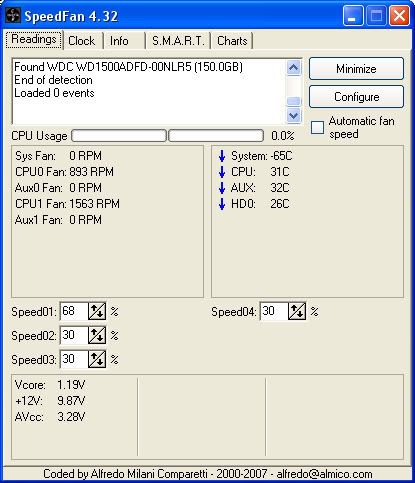Viewport: 415px width, 483px height.
Task: Click the SpeedFan fan icon in title bar
Action: (x=13, y=16)
